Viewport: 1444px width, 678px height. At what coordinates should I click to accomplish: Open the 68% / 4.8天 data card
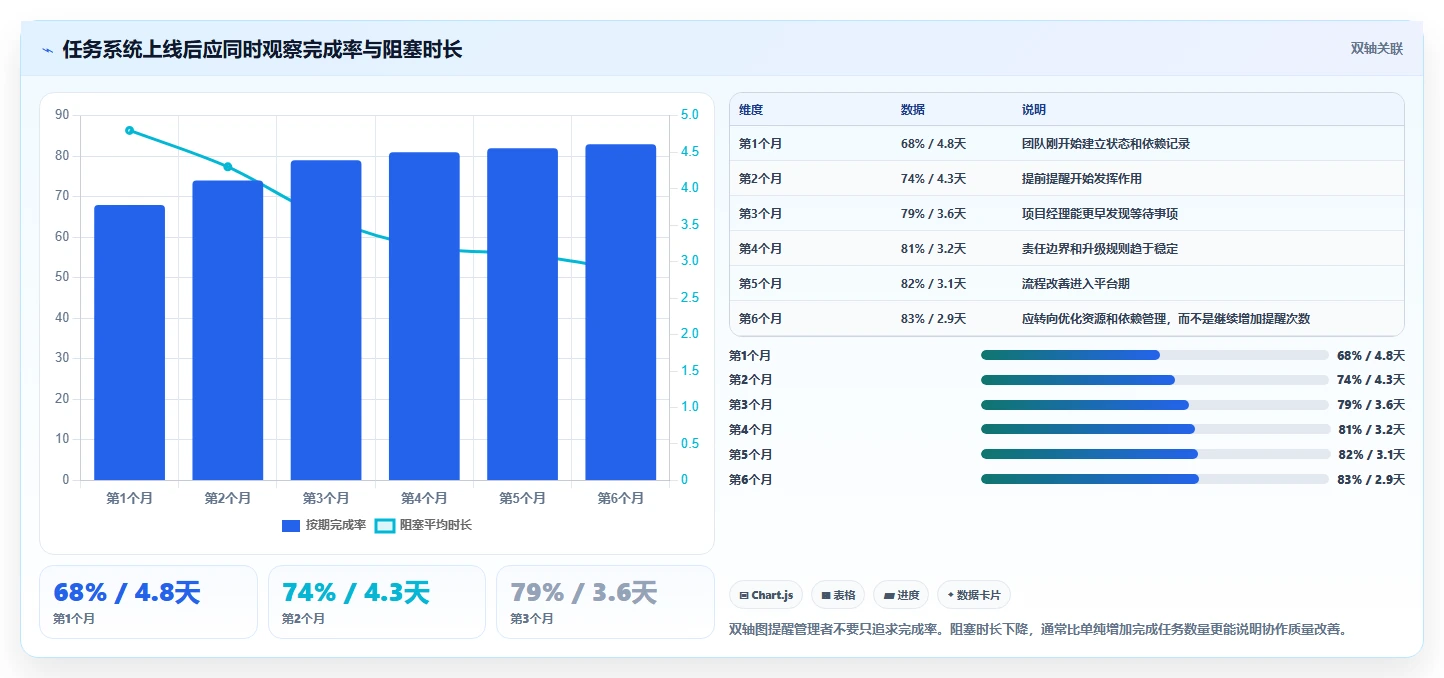(148, 602)
